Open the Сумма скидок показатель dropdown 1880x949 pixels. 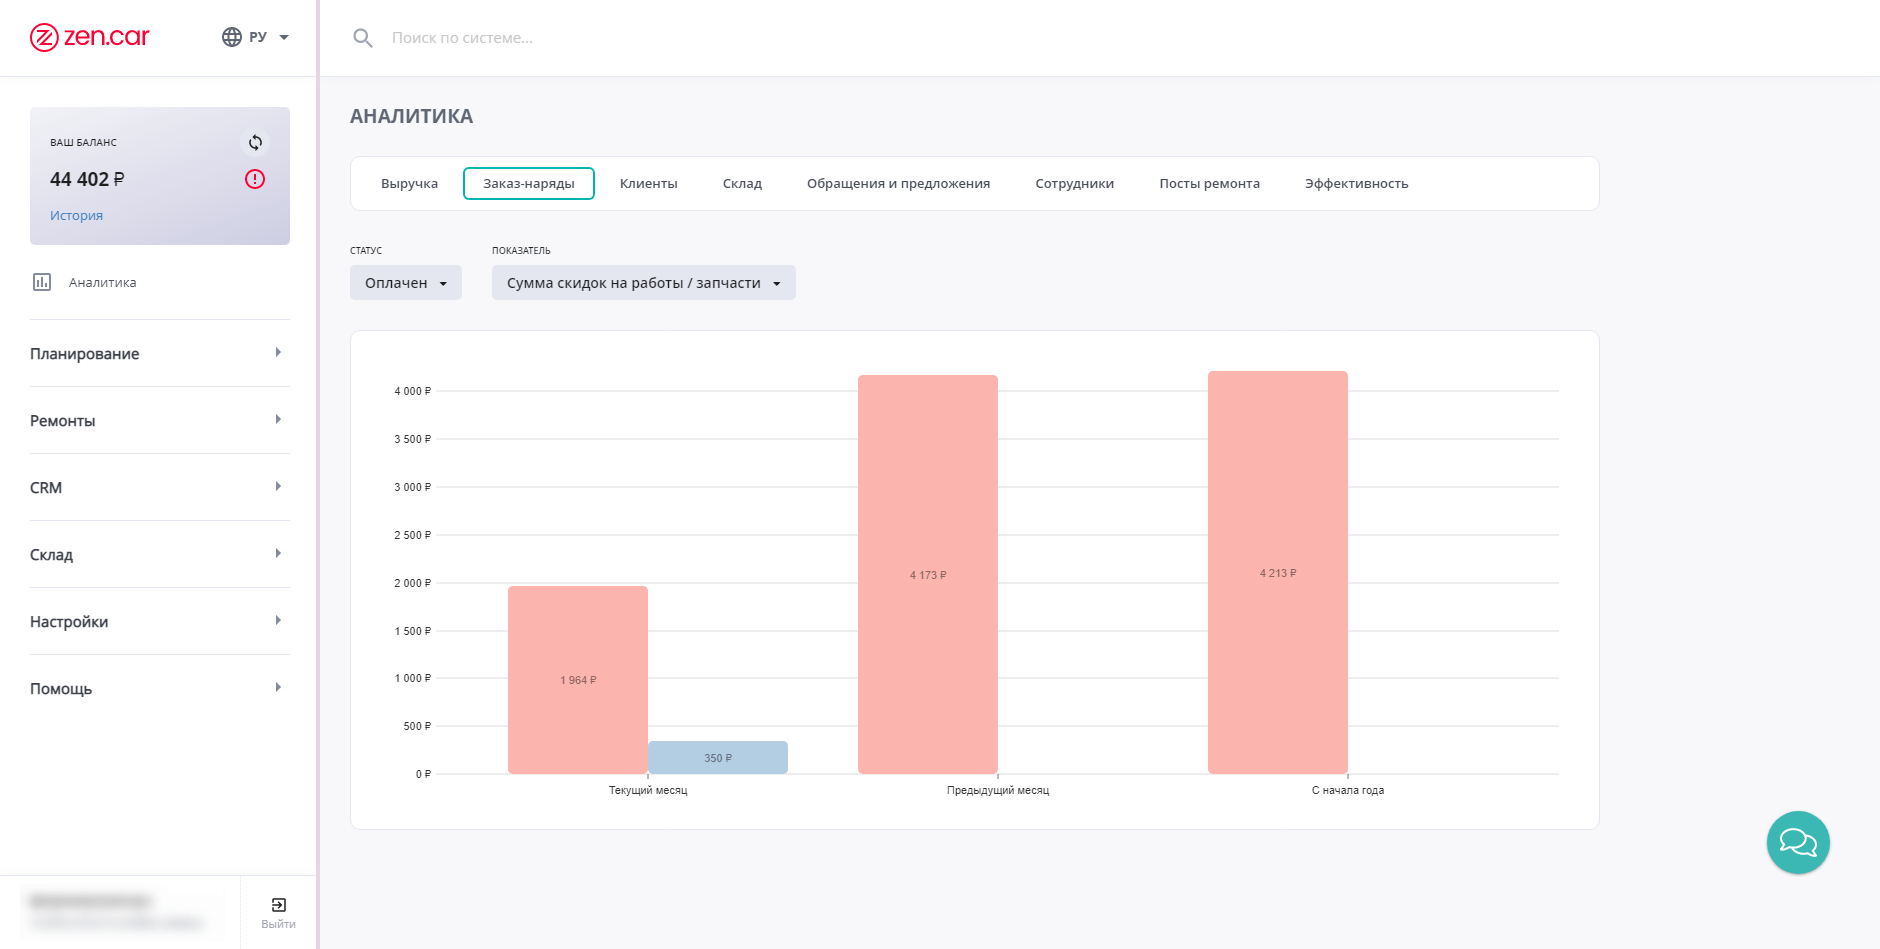coord(643,283)
